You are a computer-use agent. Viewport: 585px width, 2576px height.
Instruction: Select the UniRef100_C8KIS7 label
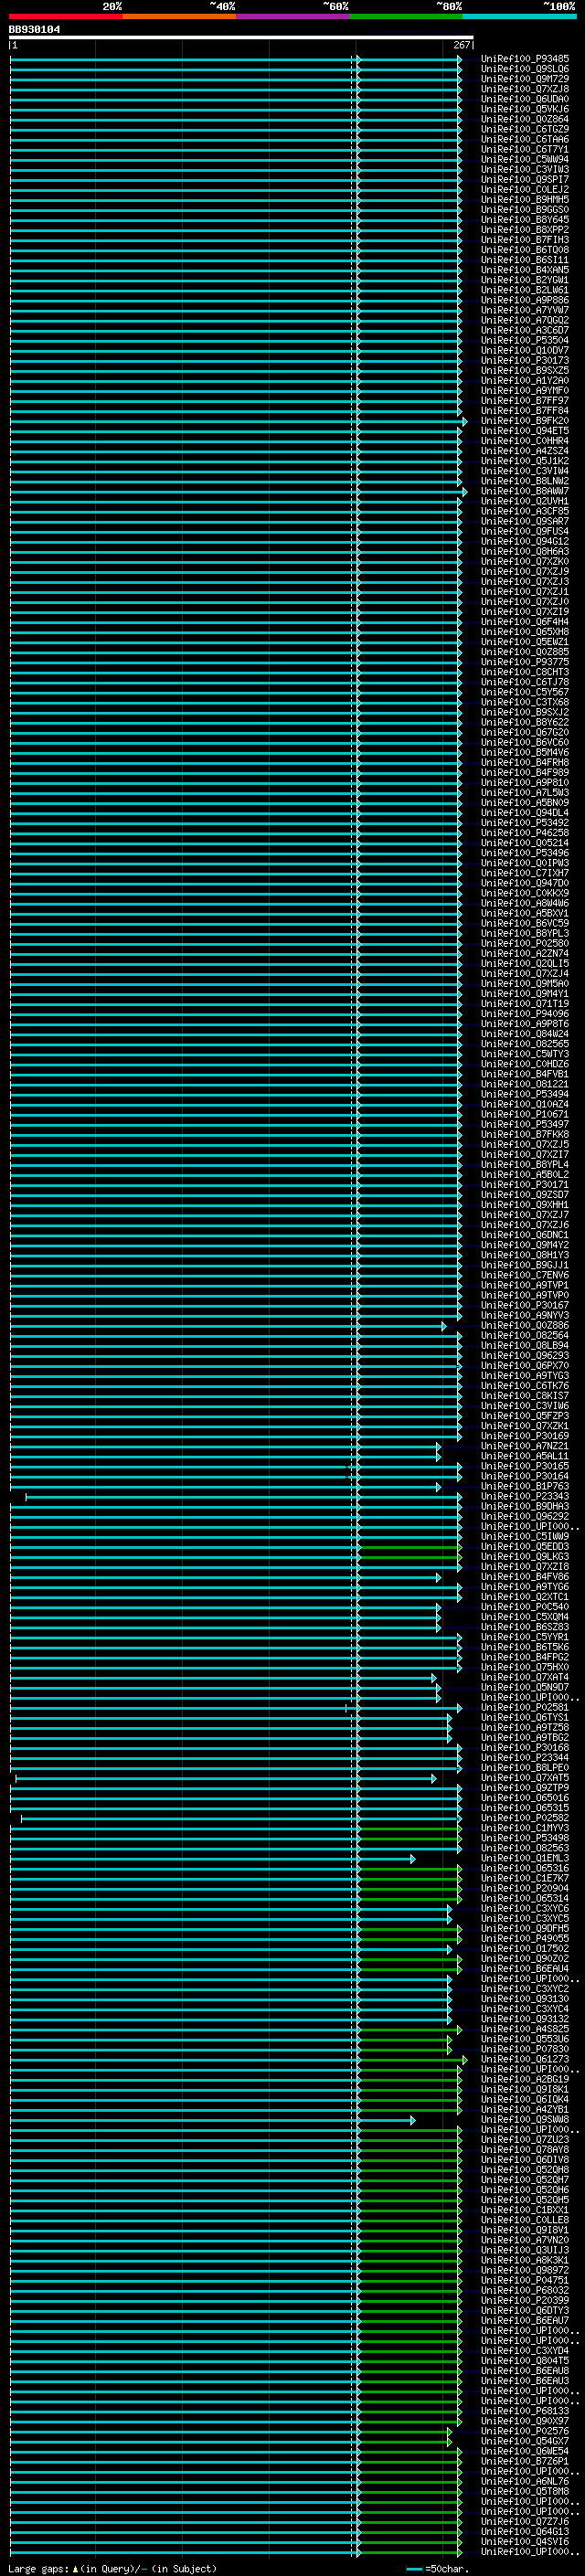525,1396
